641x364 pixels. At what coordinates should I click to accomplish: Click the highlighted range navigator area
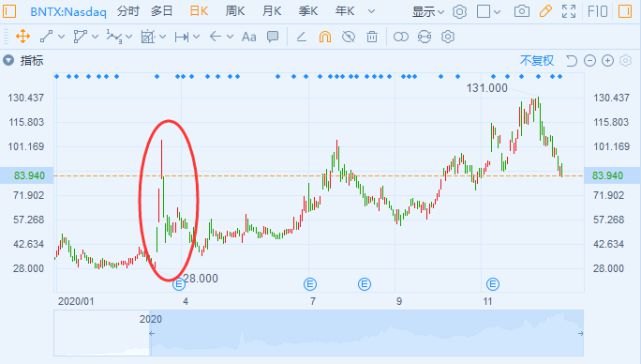(x=366, y=333)
